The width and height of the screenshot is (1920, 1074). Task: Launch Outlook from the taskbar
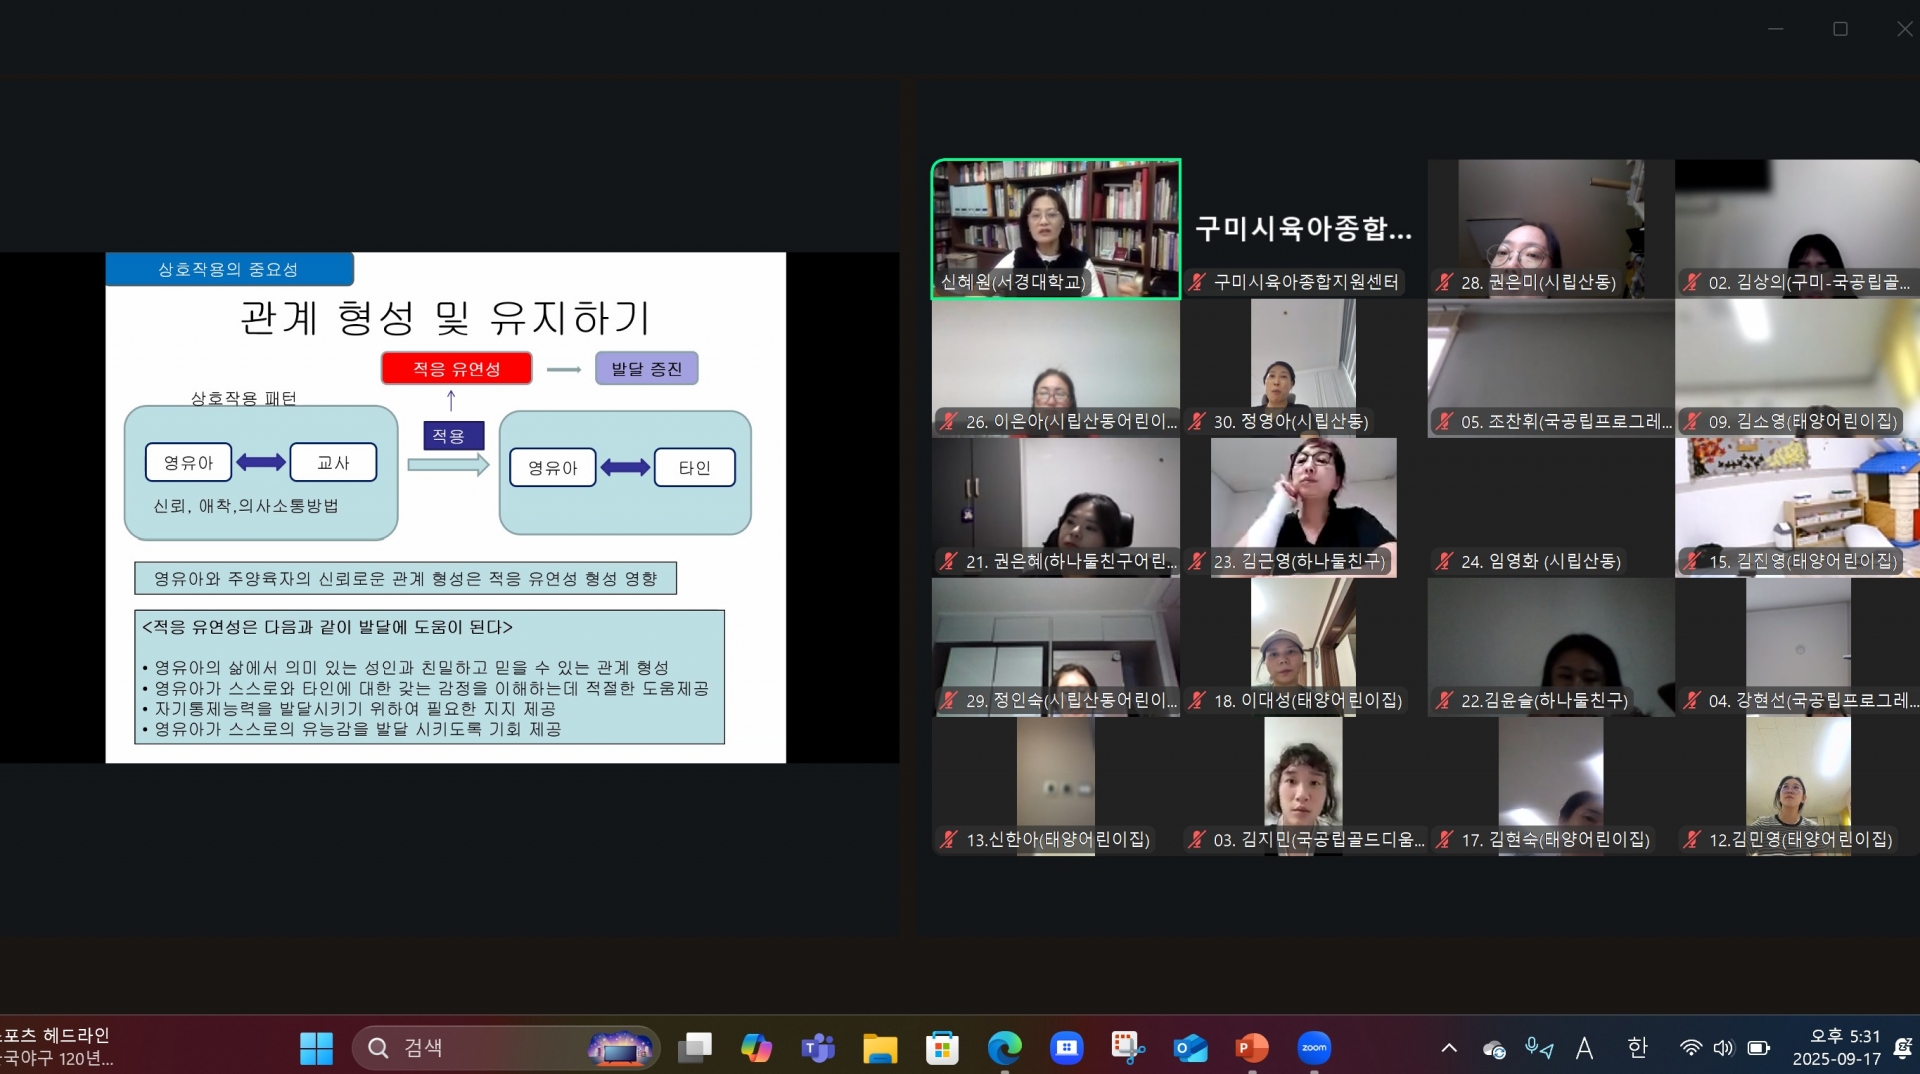(1190, 1047)
